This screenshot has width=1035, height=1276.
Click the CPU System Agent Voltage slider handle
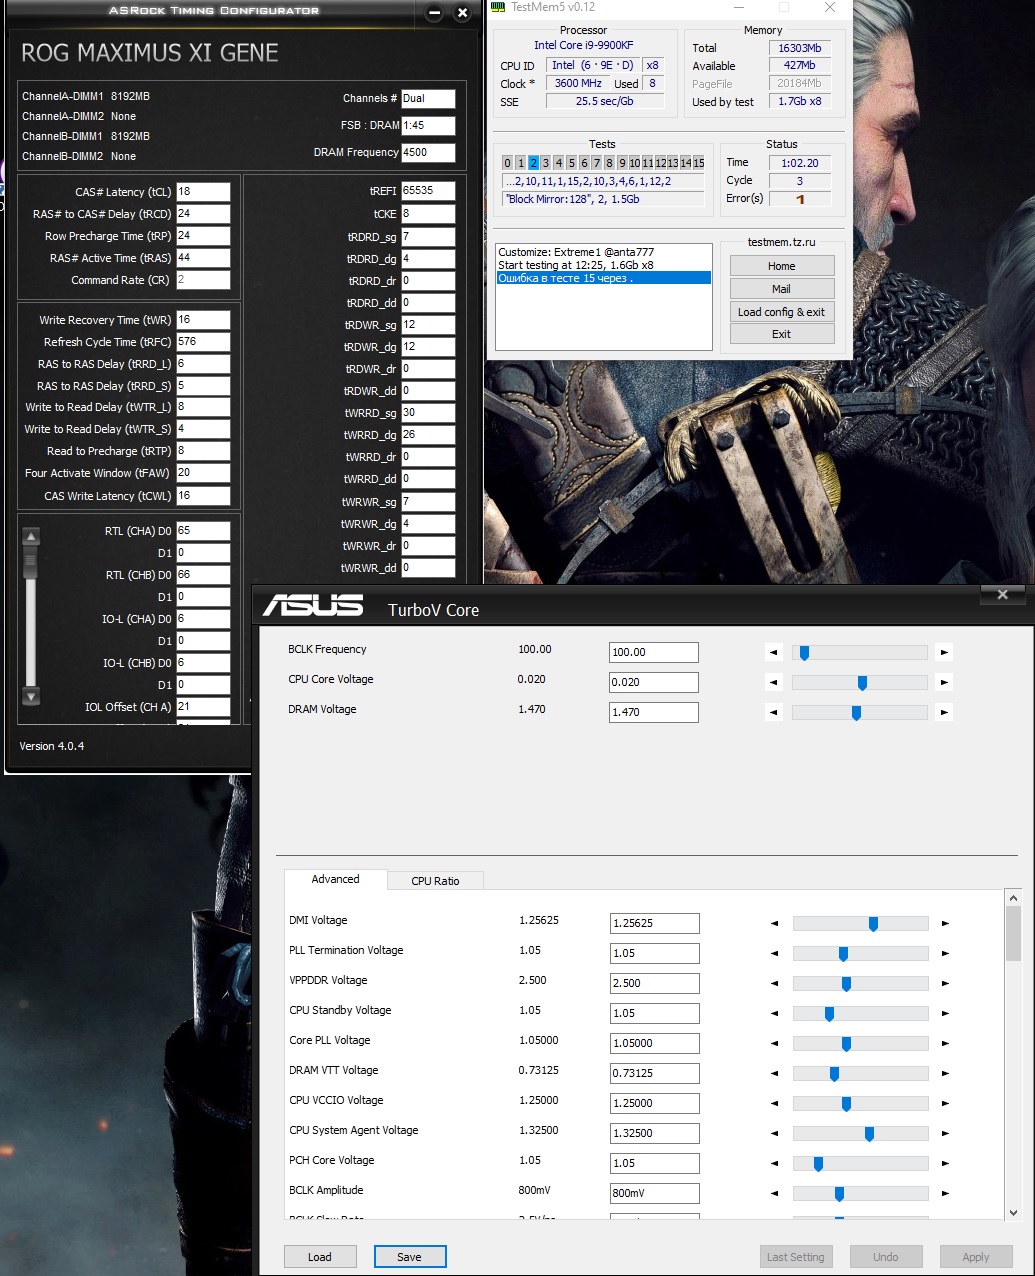[x=869, y=1134]
